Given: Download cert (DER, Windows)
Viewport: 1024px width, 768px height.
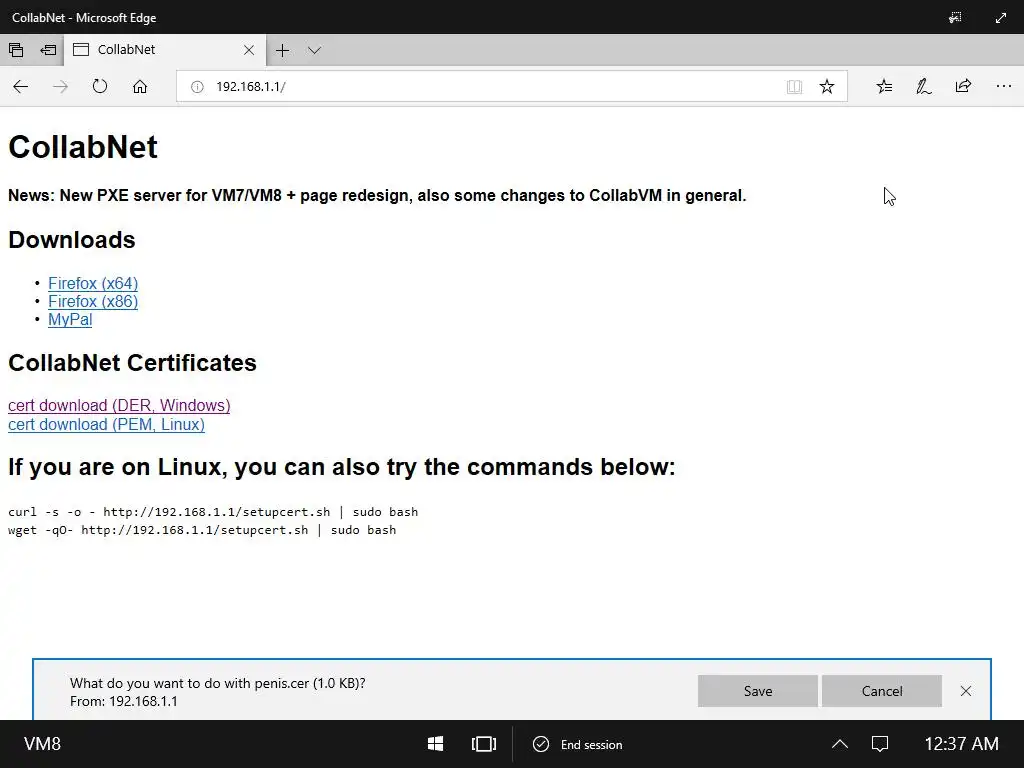Looking at the screenshot, I should 119,406.
